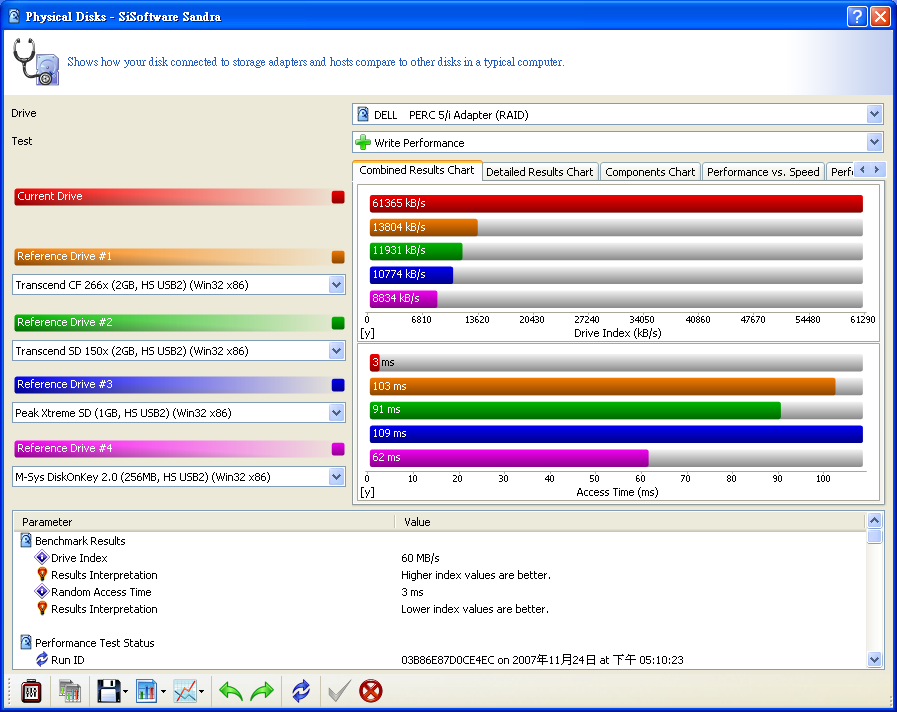The height and width of the screenshot is (712, 897).
Task: Toggle the Reference Drive #1 orange checkbox
Action: tap(338, 257)
